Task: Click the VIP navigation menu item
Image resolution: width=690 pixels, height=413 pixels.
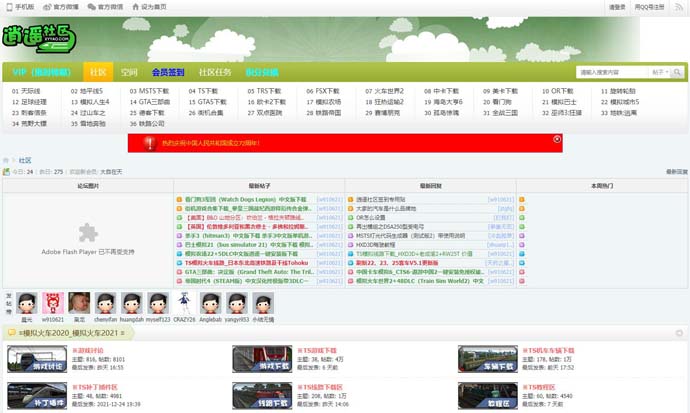Action: (42, 72)
